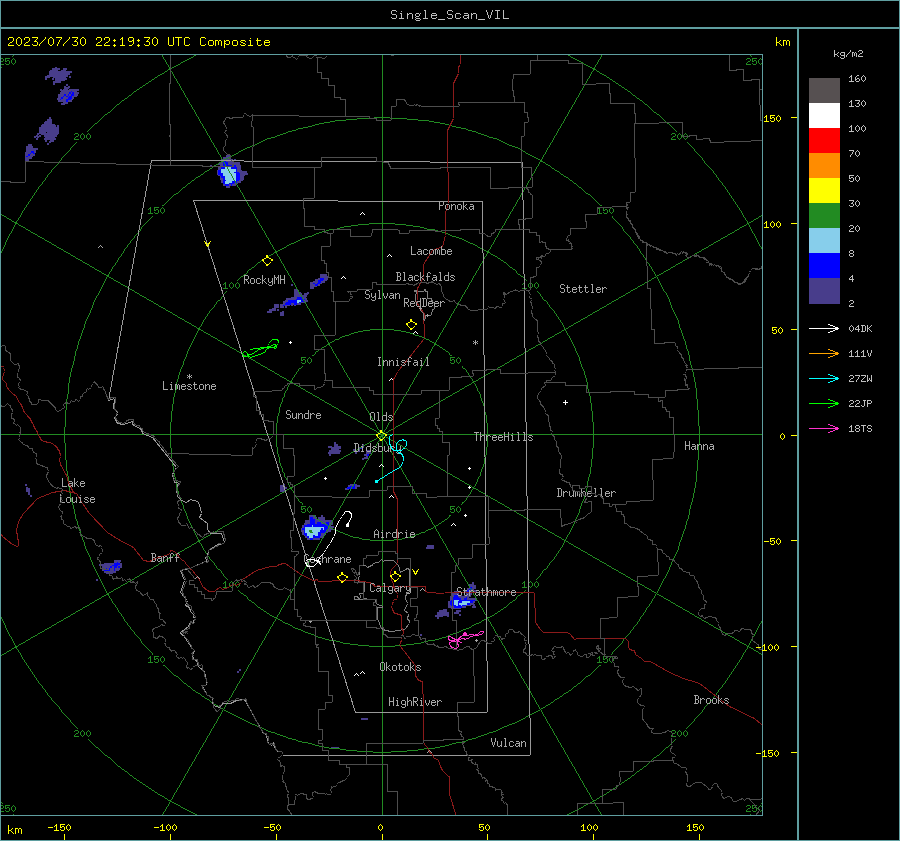This screenshot has height=841, width=900.
Task: Click the yellow diamond marker above Calgary
Action: pyautogui.click(x=395, y=576)
